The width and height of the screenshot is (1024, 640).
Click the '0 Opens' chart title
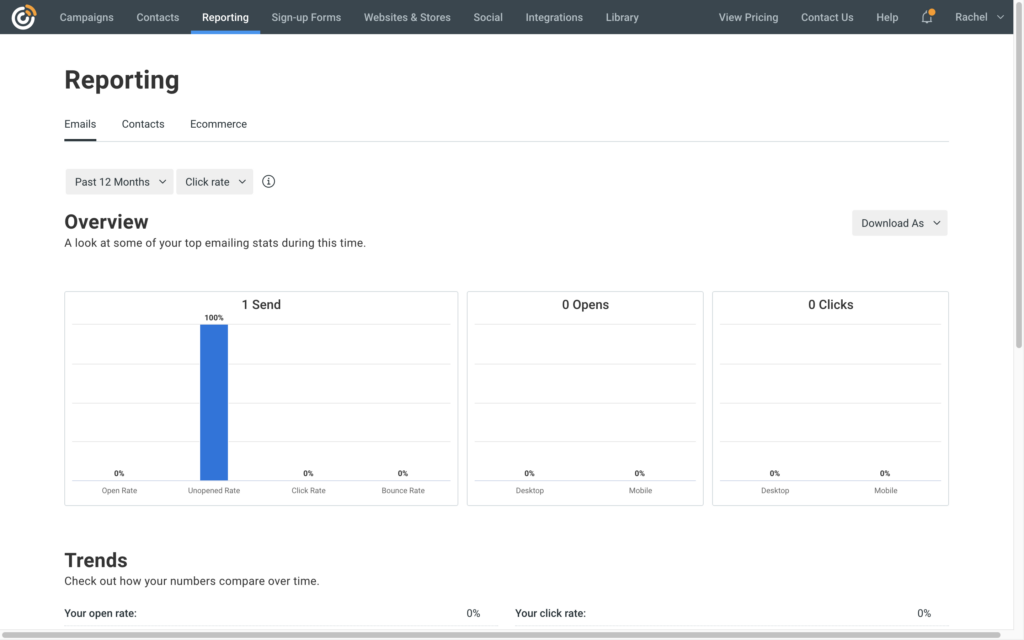point(585,304)
